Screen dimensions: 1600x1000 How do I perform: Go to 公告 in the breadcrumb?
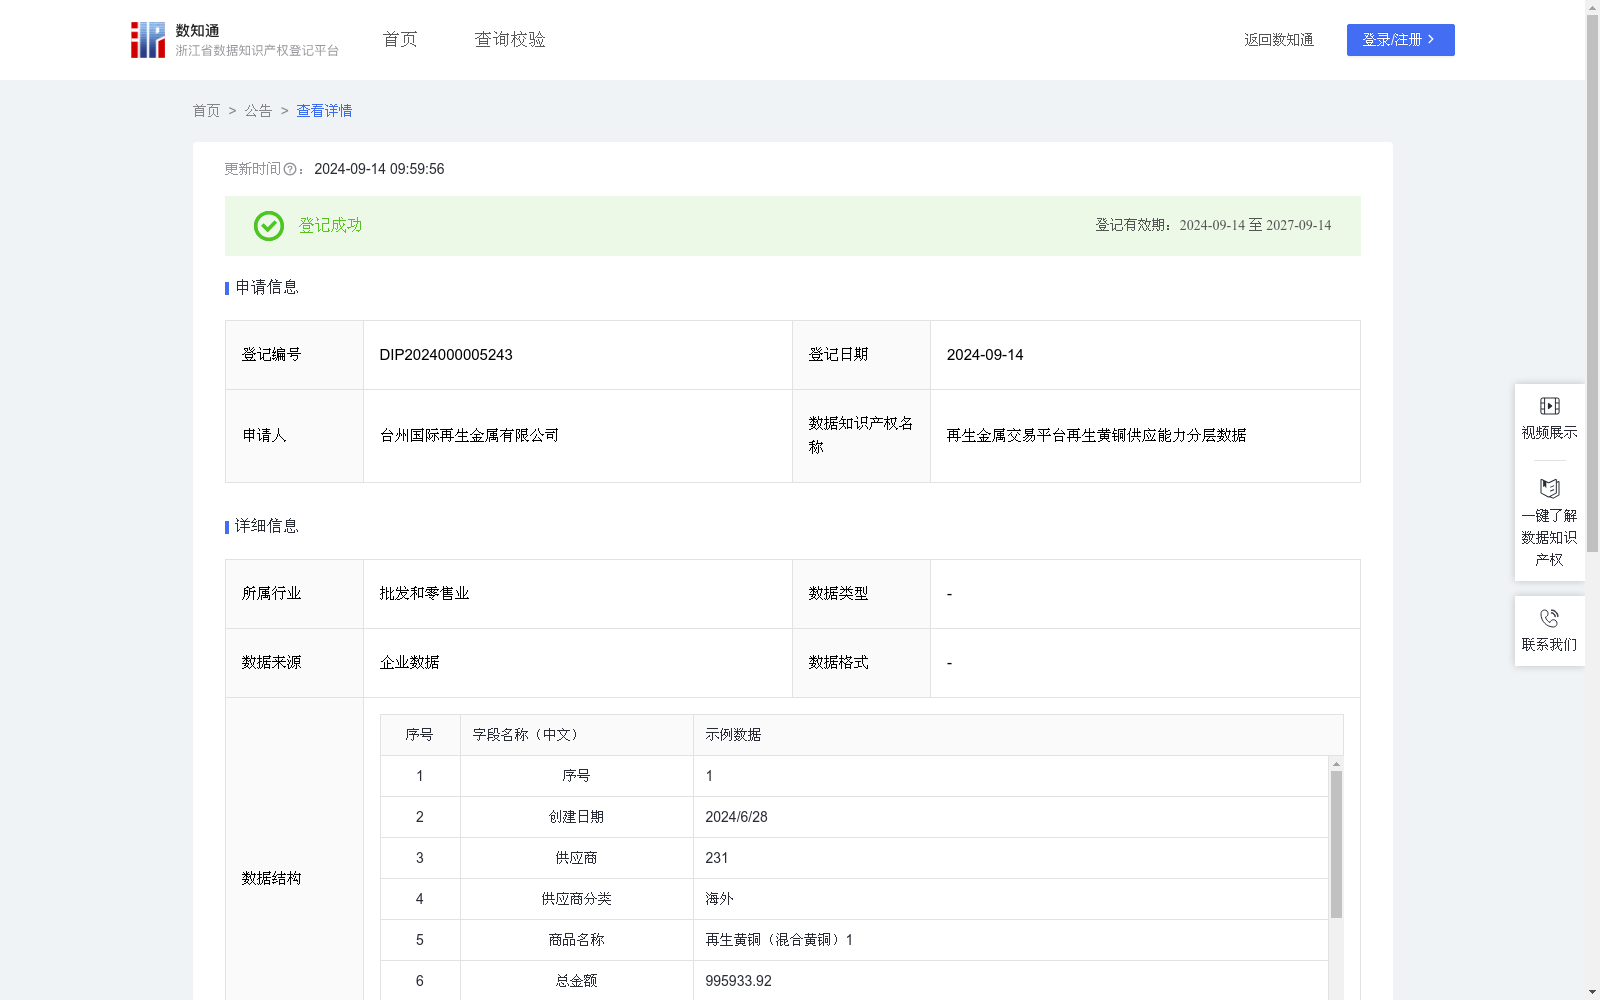coord(258,111)
